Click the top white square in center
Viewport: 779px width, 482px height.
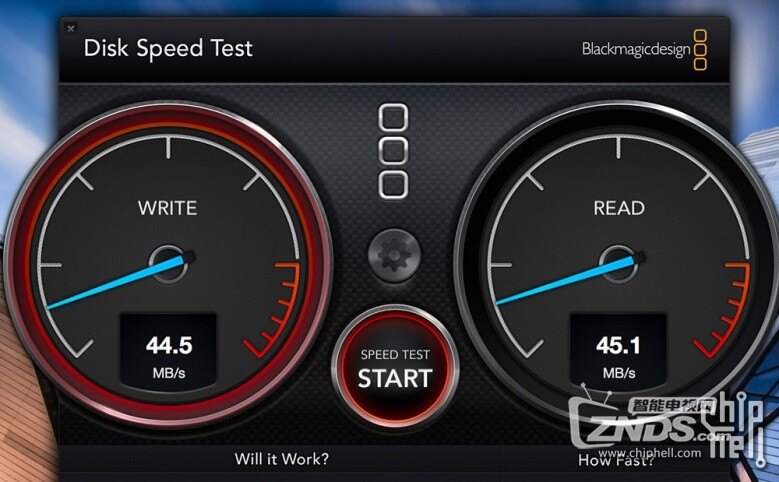393,118
